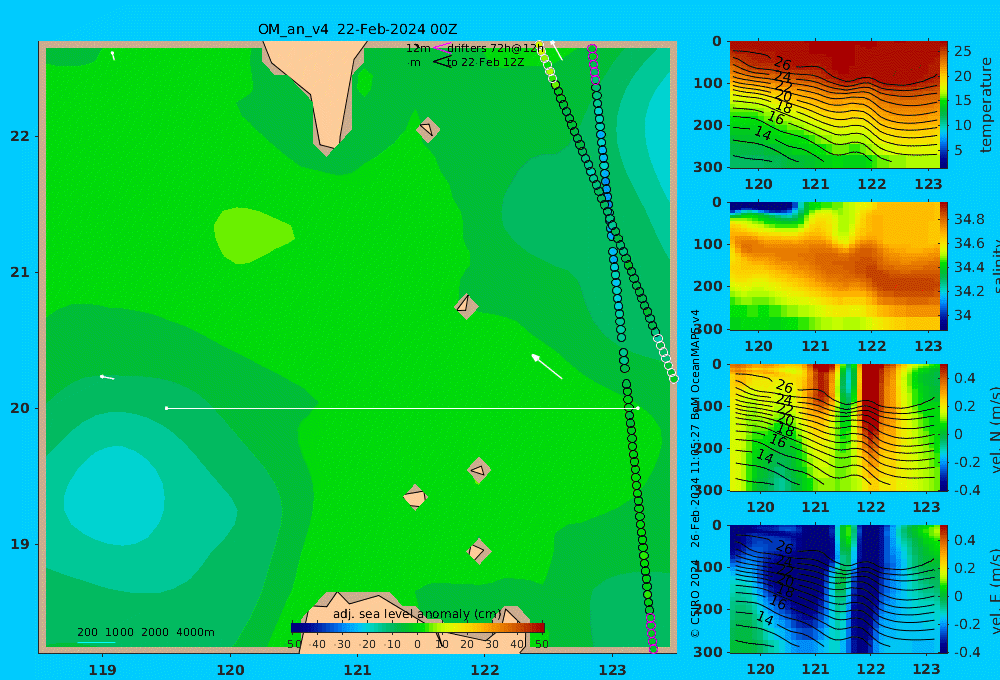Click the 'adj. sea level anomaly (cm)' label
This screenshot has width=1000, height=680.
[417, 614]
